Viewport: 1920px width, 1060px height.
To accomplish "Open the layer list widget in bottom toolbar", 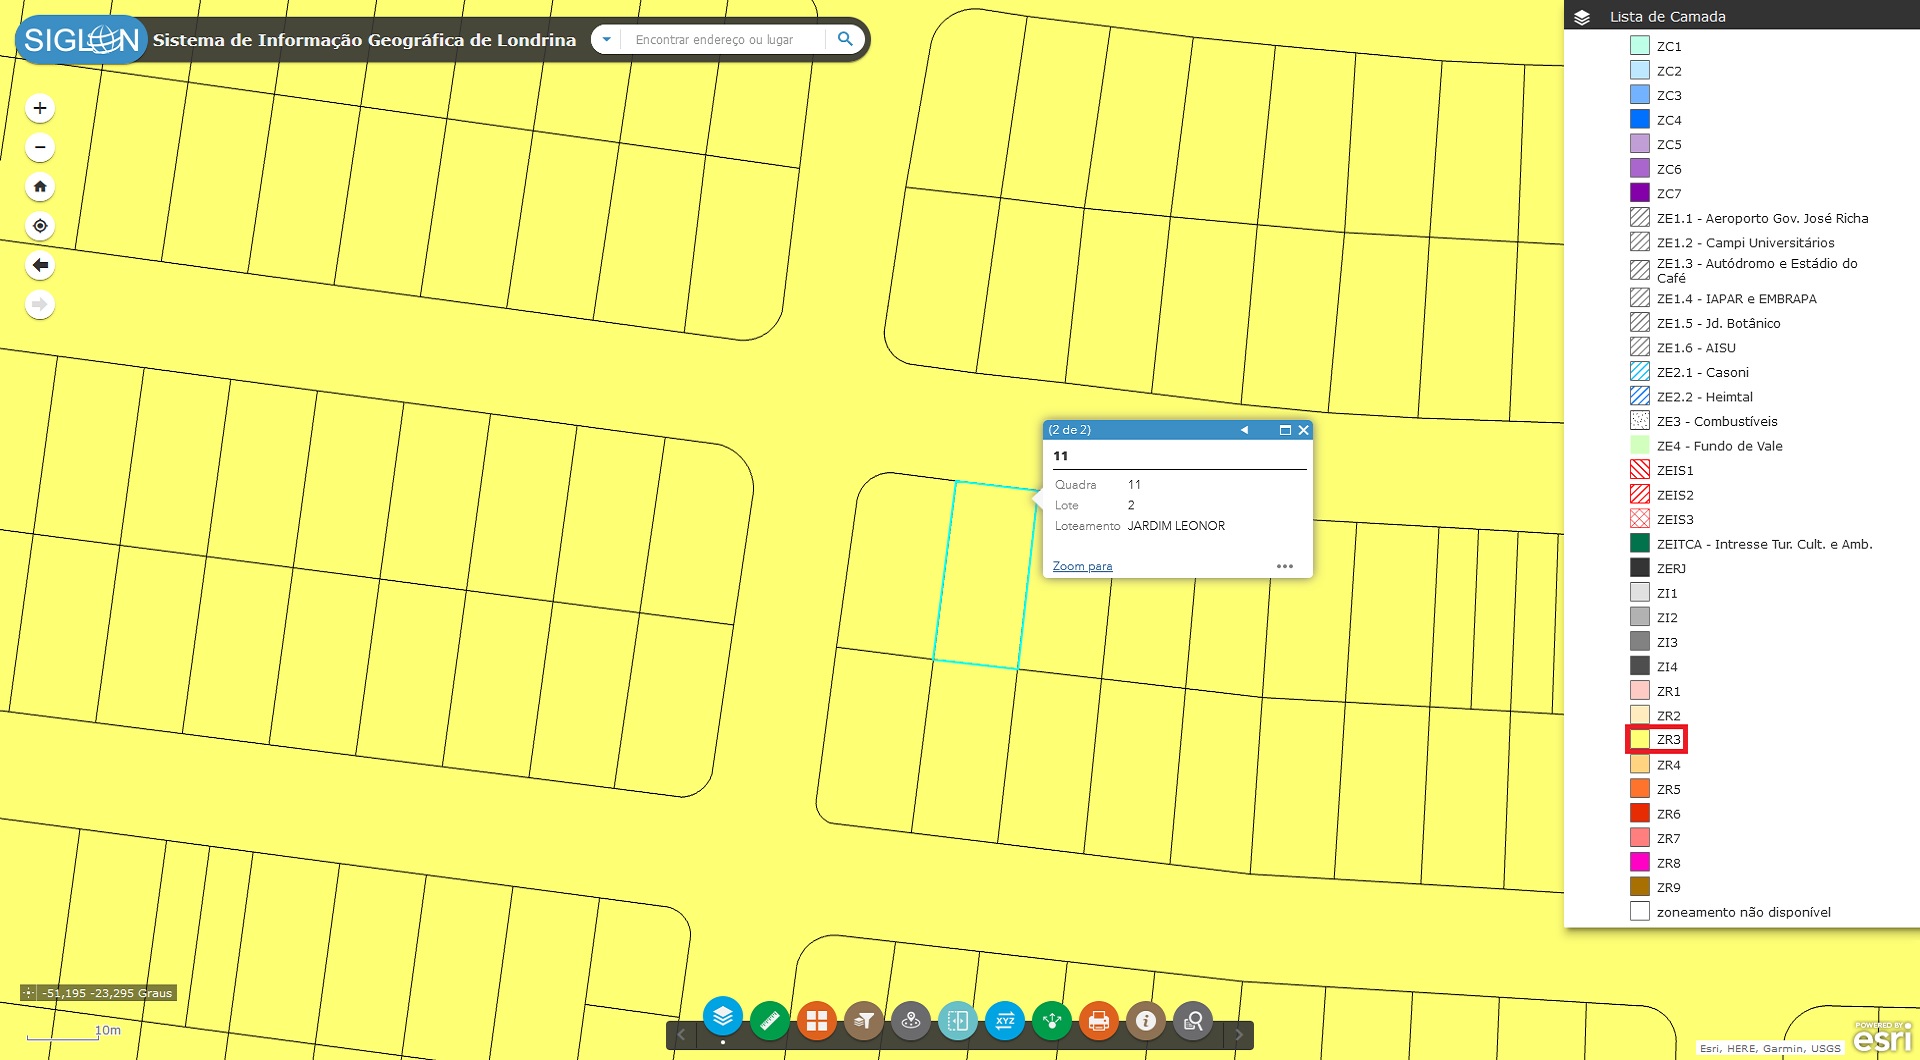I will (722, 1018).
